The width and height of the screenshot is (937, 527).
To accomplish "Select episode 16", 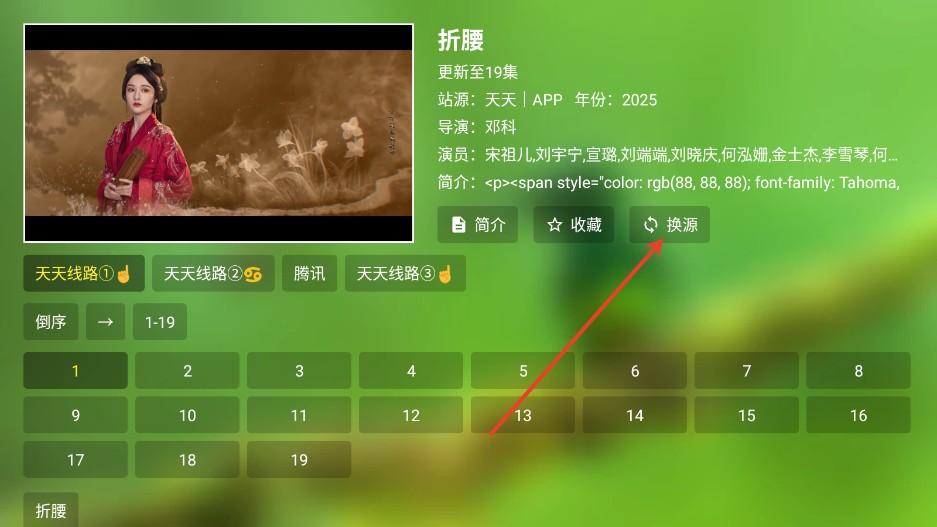I will (x=858, y=416).
